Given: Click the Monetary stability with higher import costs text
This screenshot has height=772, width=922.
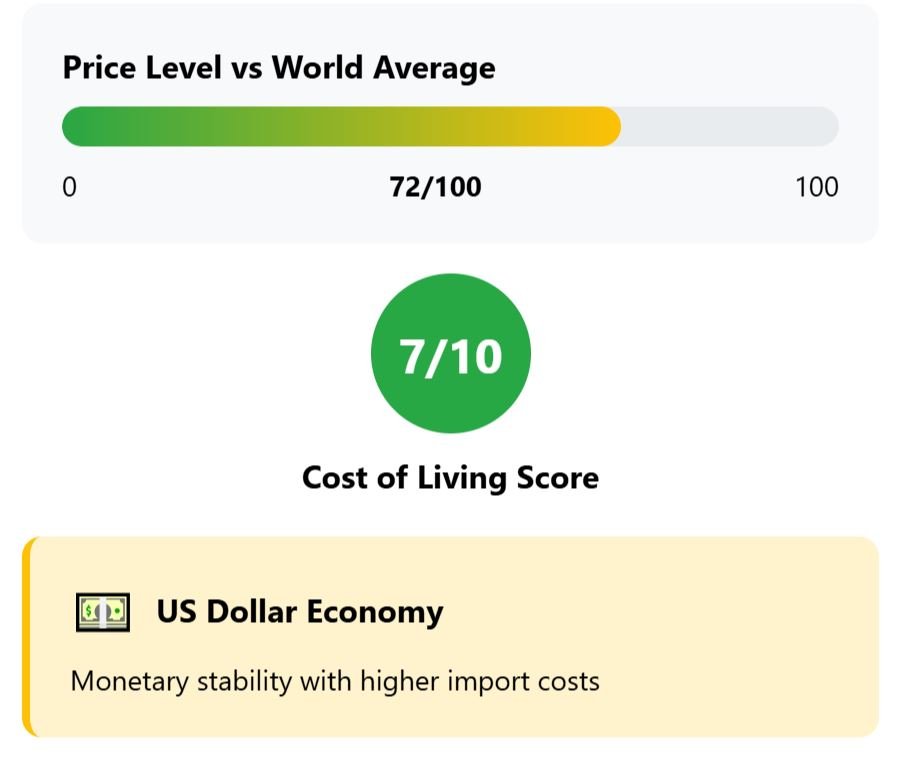Looking at the screenshot, I should point(335,682).
